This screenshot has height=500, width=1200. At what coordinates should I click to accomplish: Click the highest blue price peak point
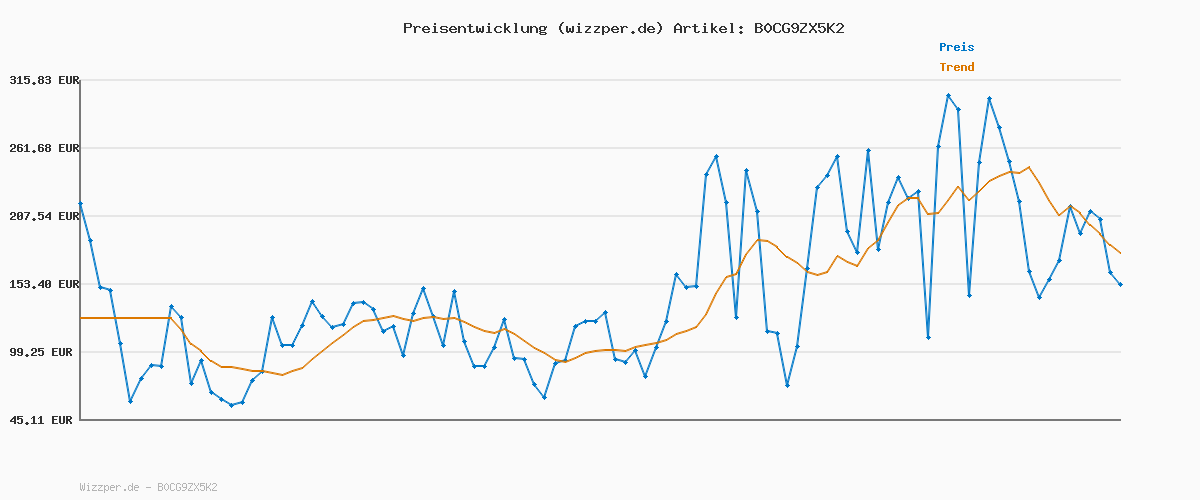point(948,95)
